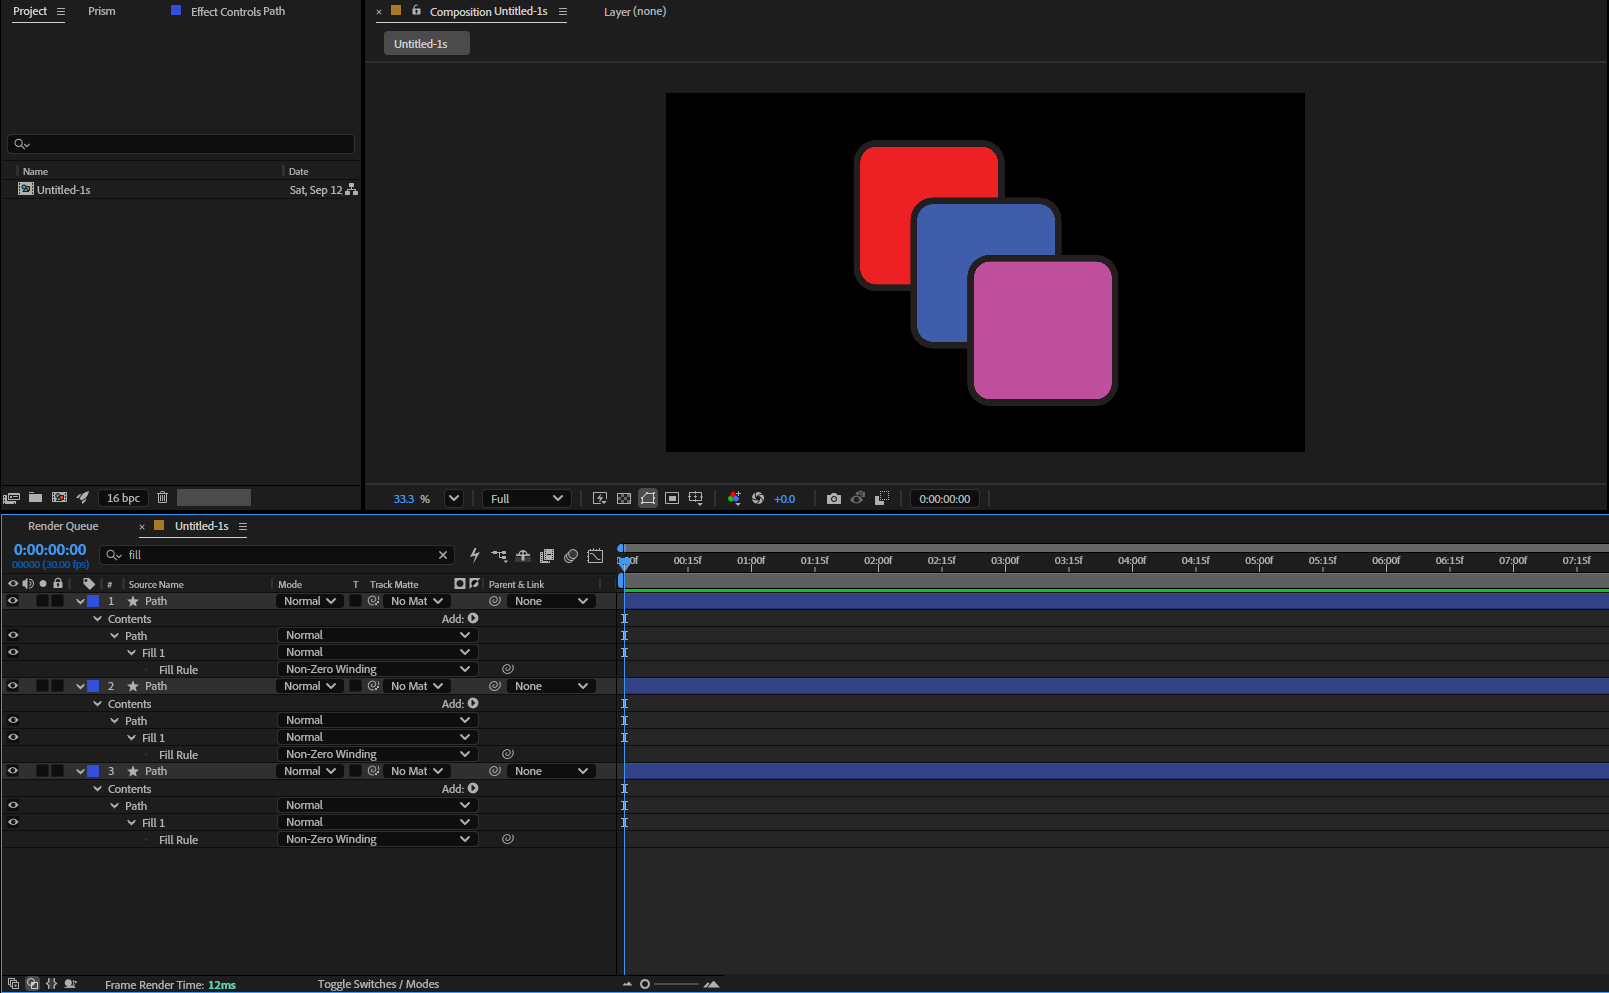Open the Layer (none) viewer tab

pos(635,11)
